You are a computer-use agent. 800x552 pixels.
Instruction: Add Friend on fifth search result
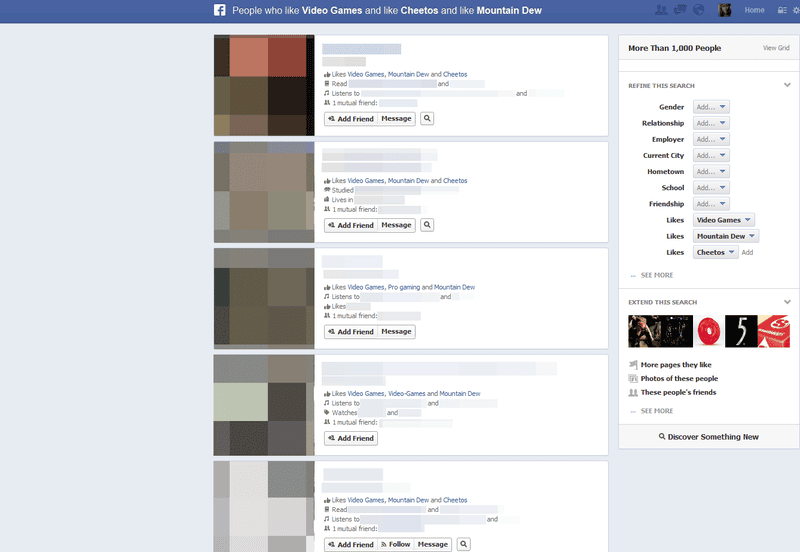point(351,544)
